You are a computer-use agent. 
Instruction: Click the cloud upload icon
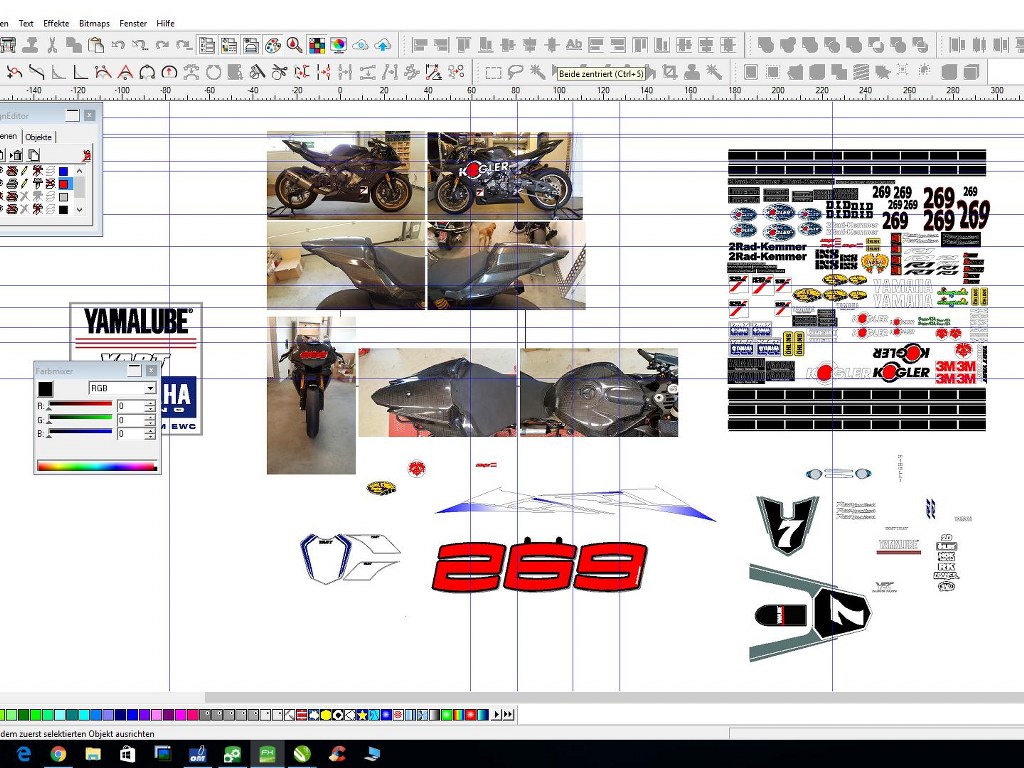tap(383, 45)
